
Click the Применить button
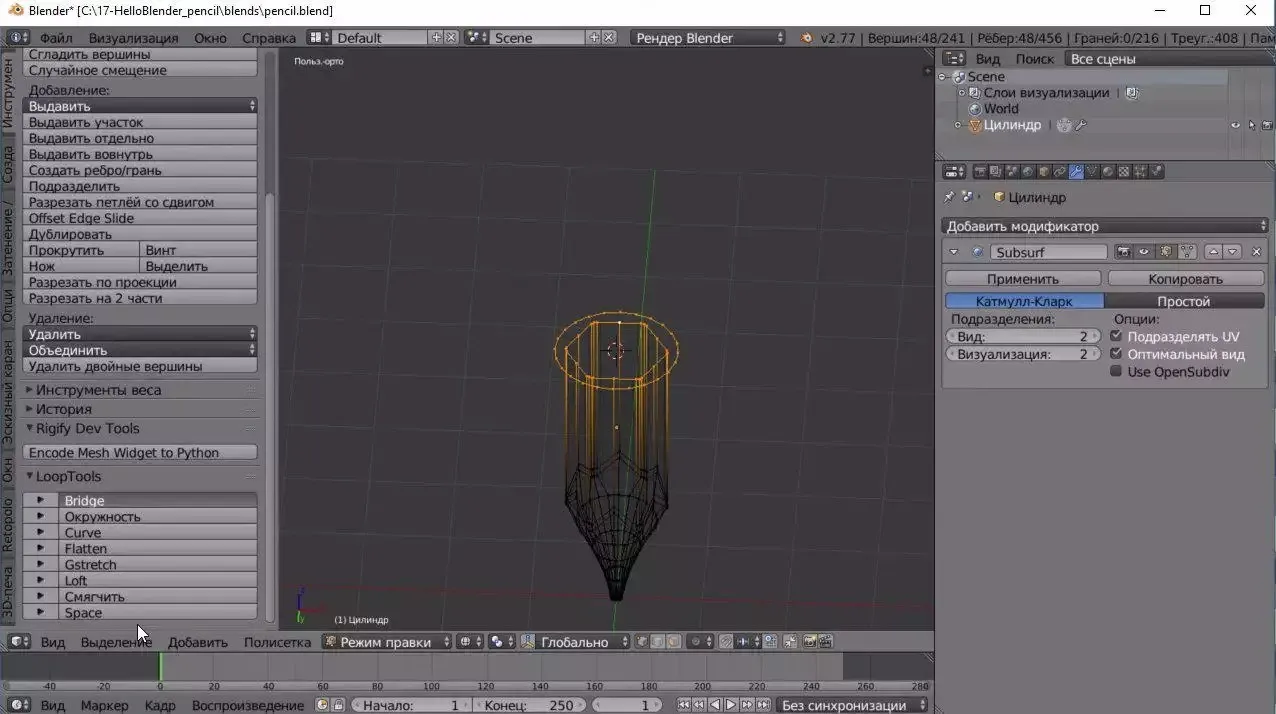click(1022, 279)
